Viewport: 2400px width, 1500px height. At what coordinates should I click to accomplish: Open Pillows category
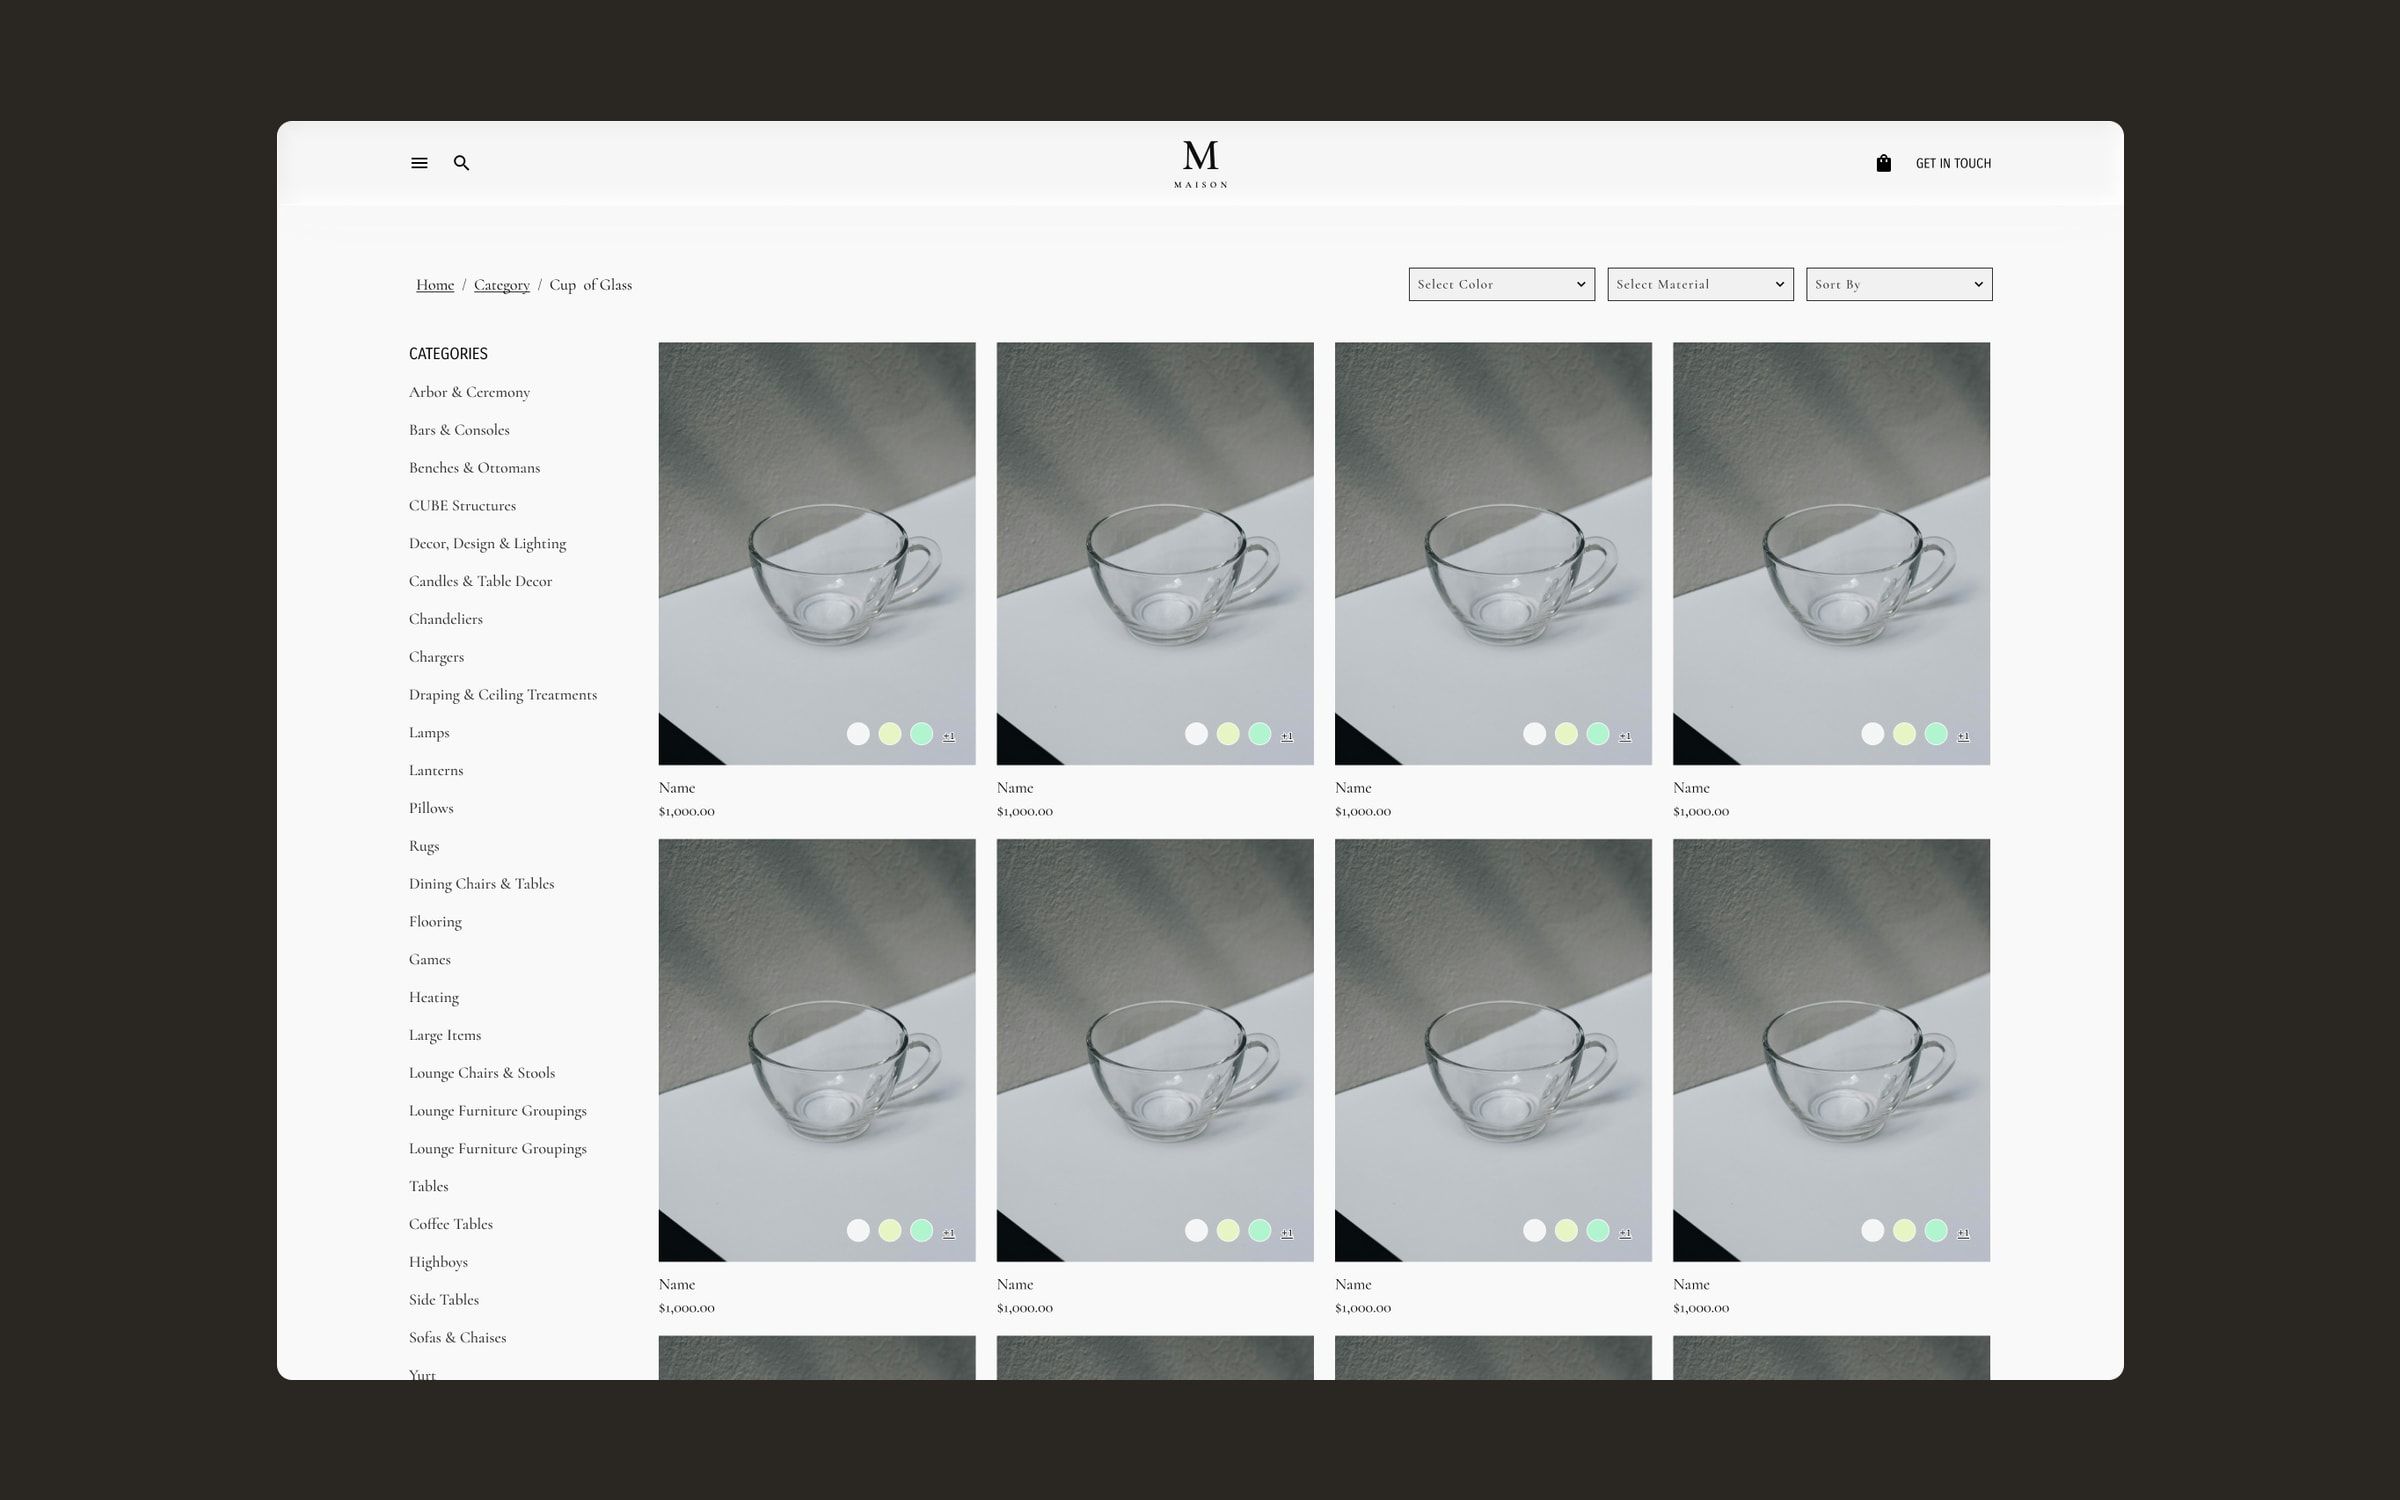click(431, 808)
